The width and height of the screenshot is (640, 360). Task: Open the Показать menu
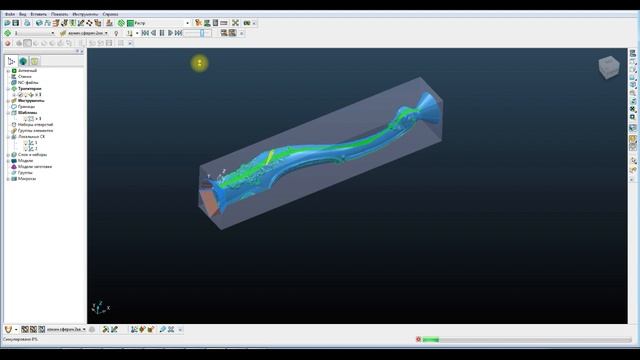point(60,14)
